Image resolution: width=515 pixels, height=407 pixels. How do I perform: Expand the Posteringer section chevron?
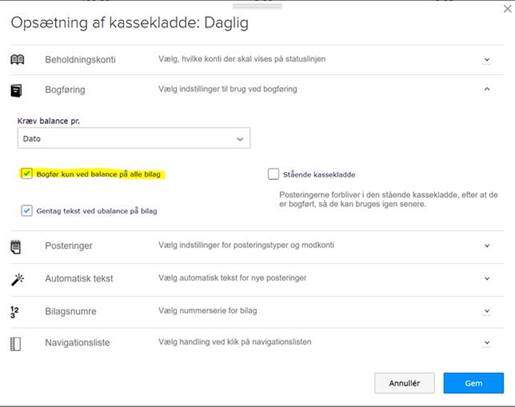(487, 246)
